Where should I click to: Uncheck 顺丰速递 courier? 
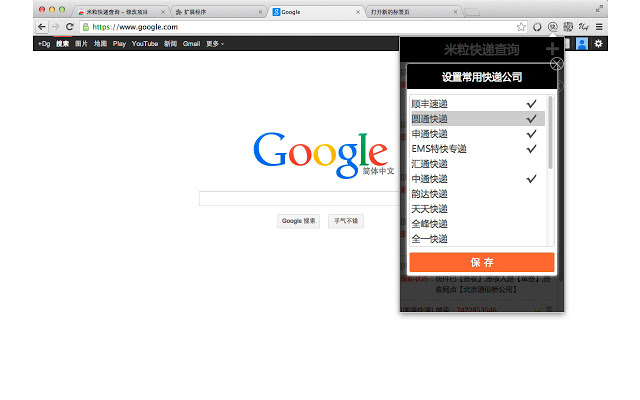(478, 104)
